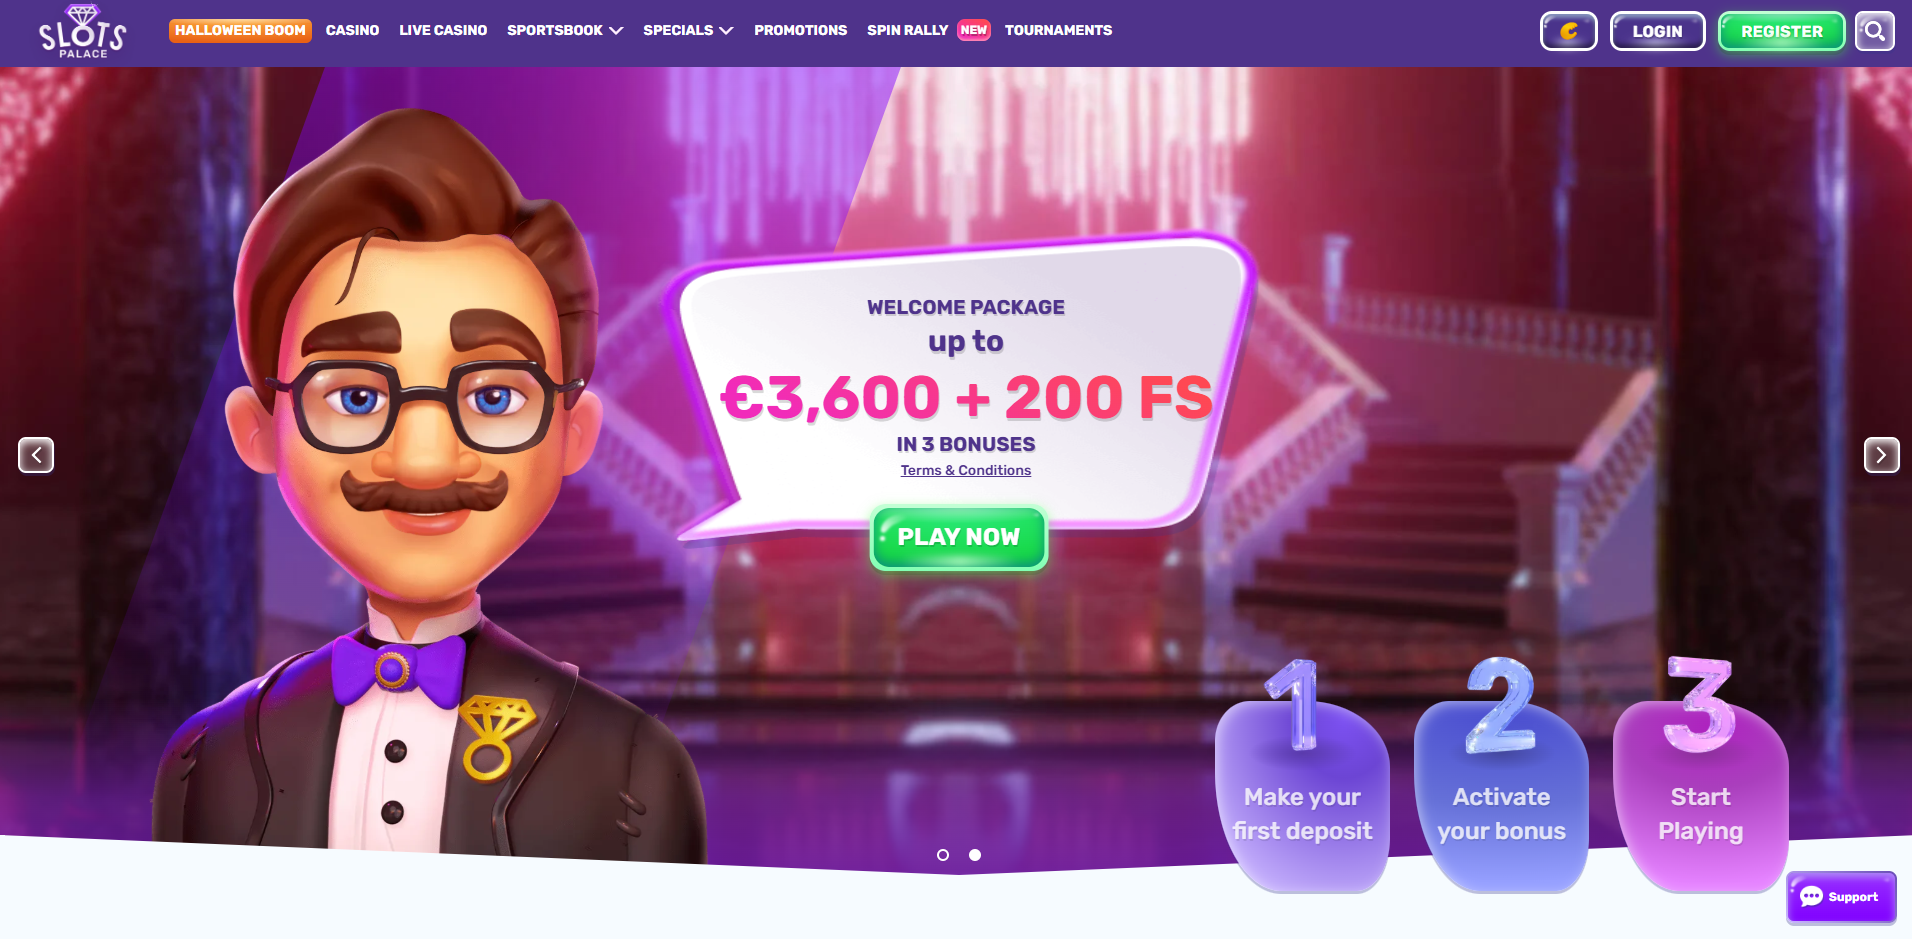
Task: Go to the Tournaments page
Action: point(1058,30)
